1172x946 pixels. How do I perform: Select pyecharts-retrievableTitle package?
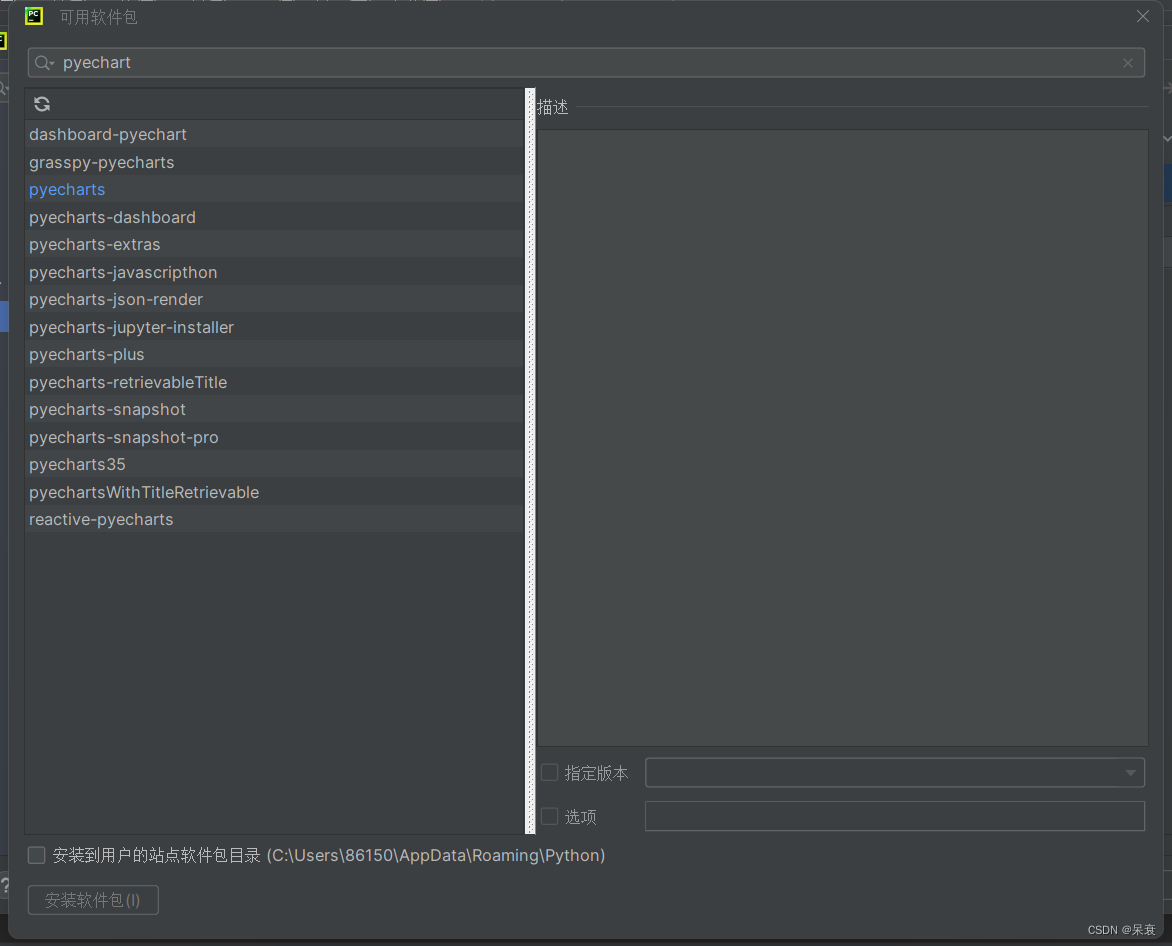[x=274, y=382]
